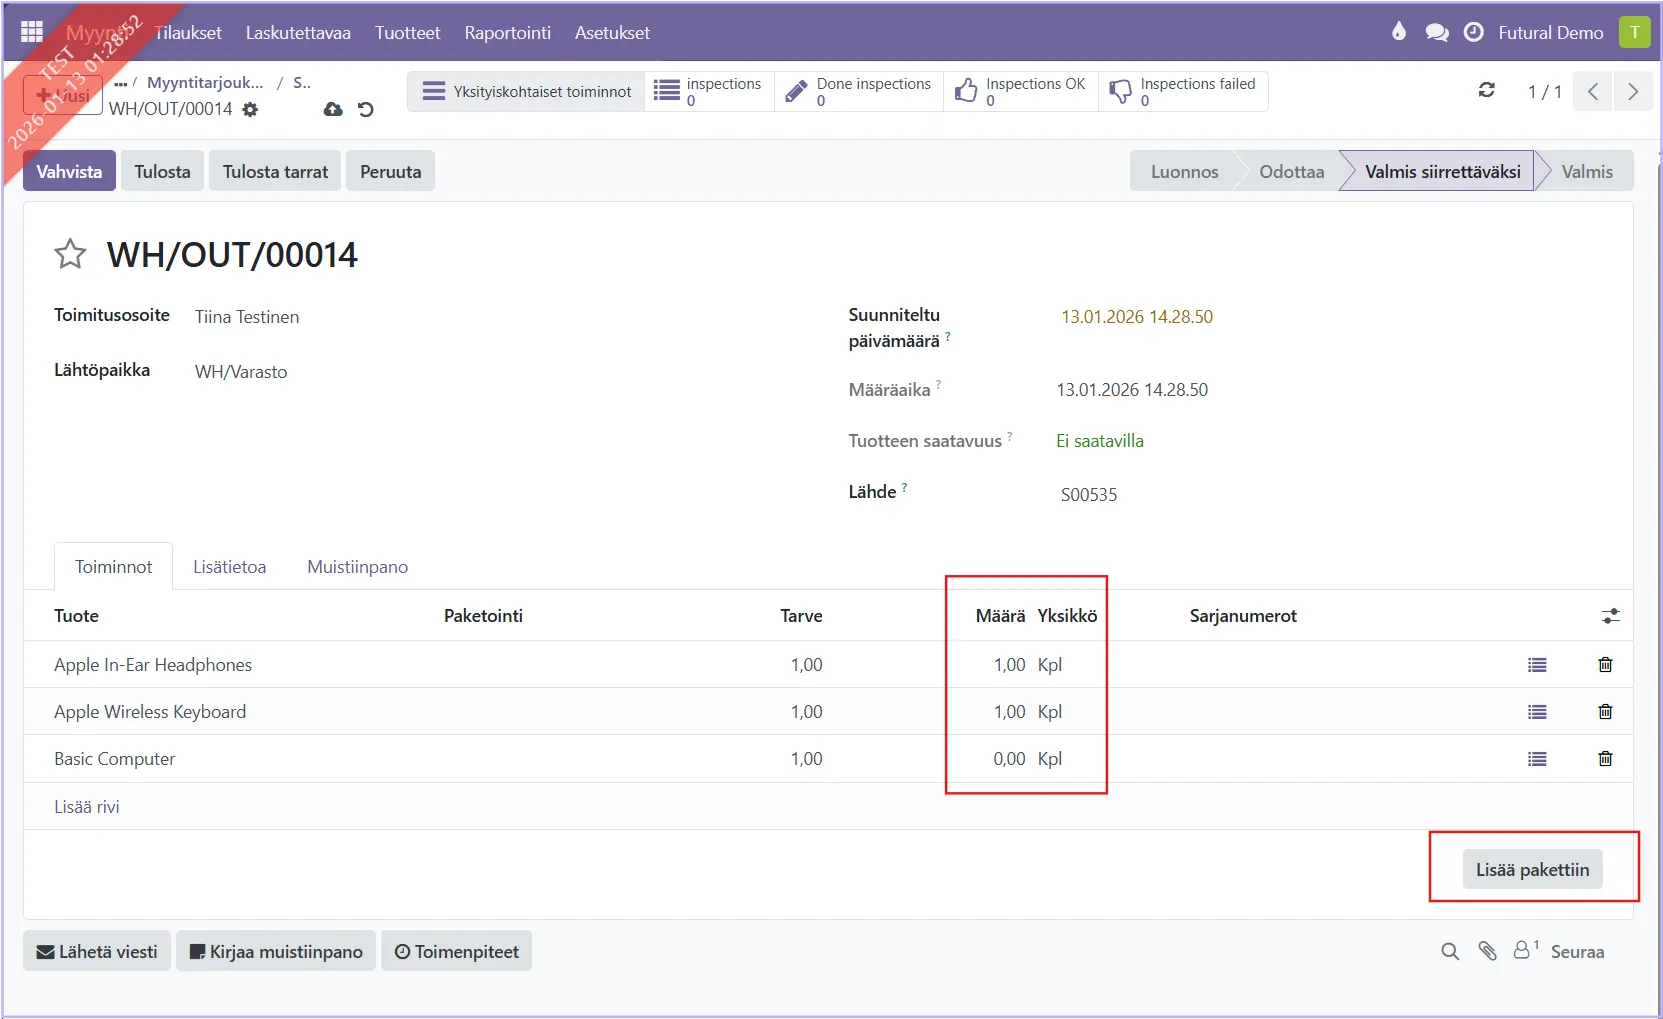Open the Raportointi menu
1663x1019 pixels.
click(507, 33)
